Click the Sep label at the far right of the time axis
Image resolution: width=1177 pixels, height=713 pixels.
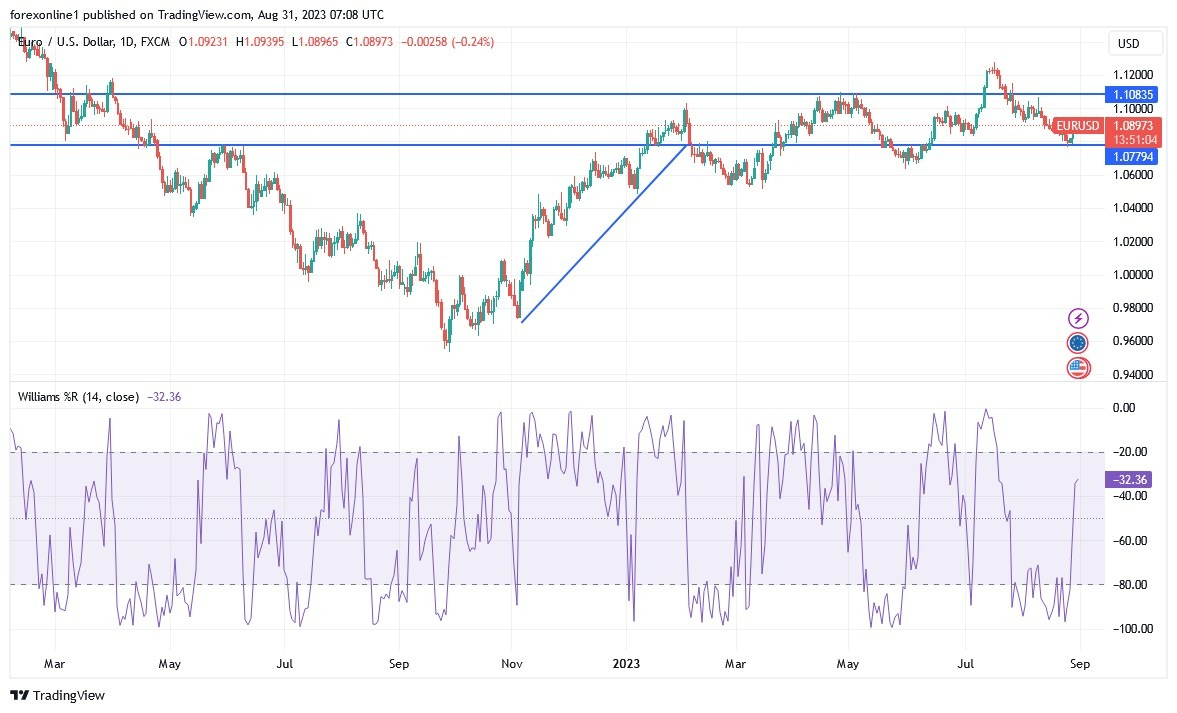tap(1079, 662)
